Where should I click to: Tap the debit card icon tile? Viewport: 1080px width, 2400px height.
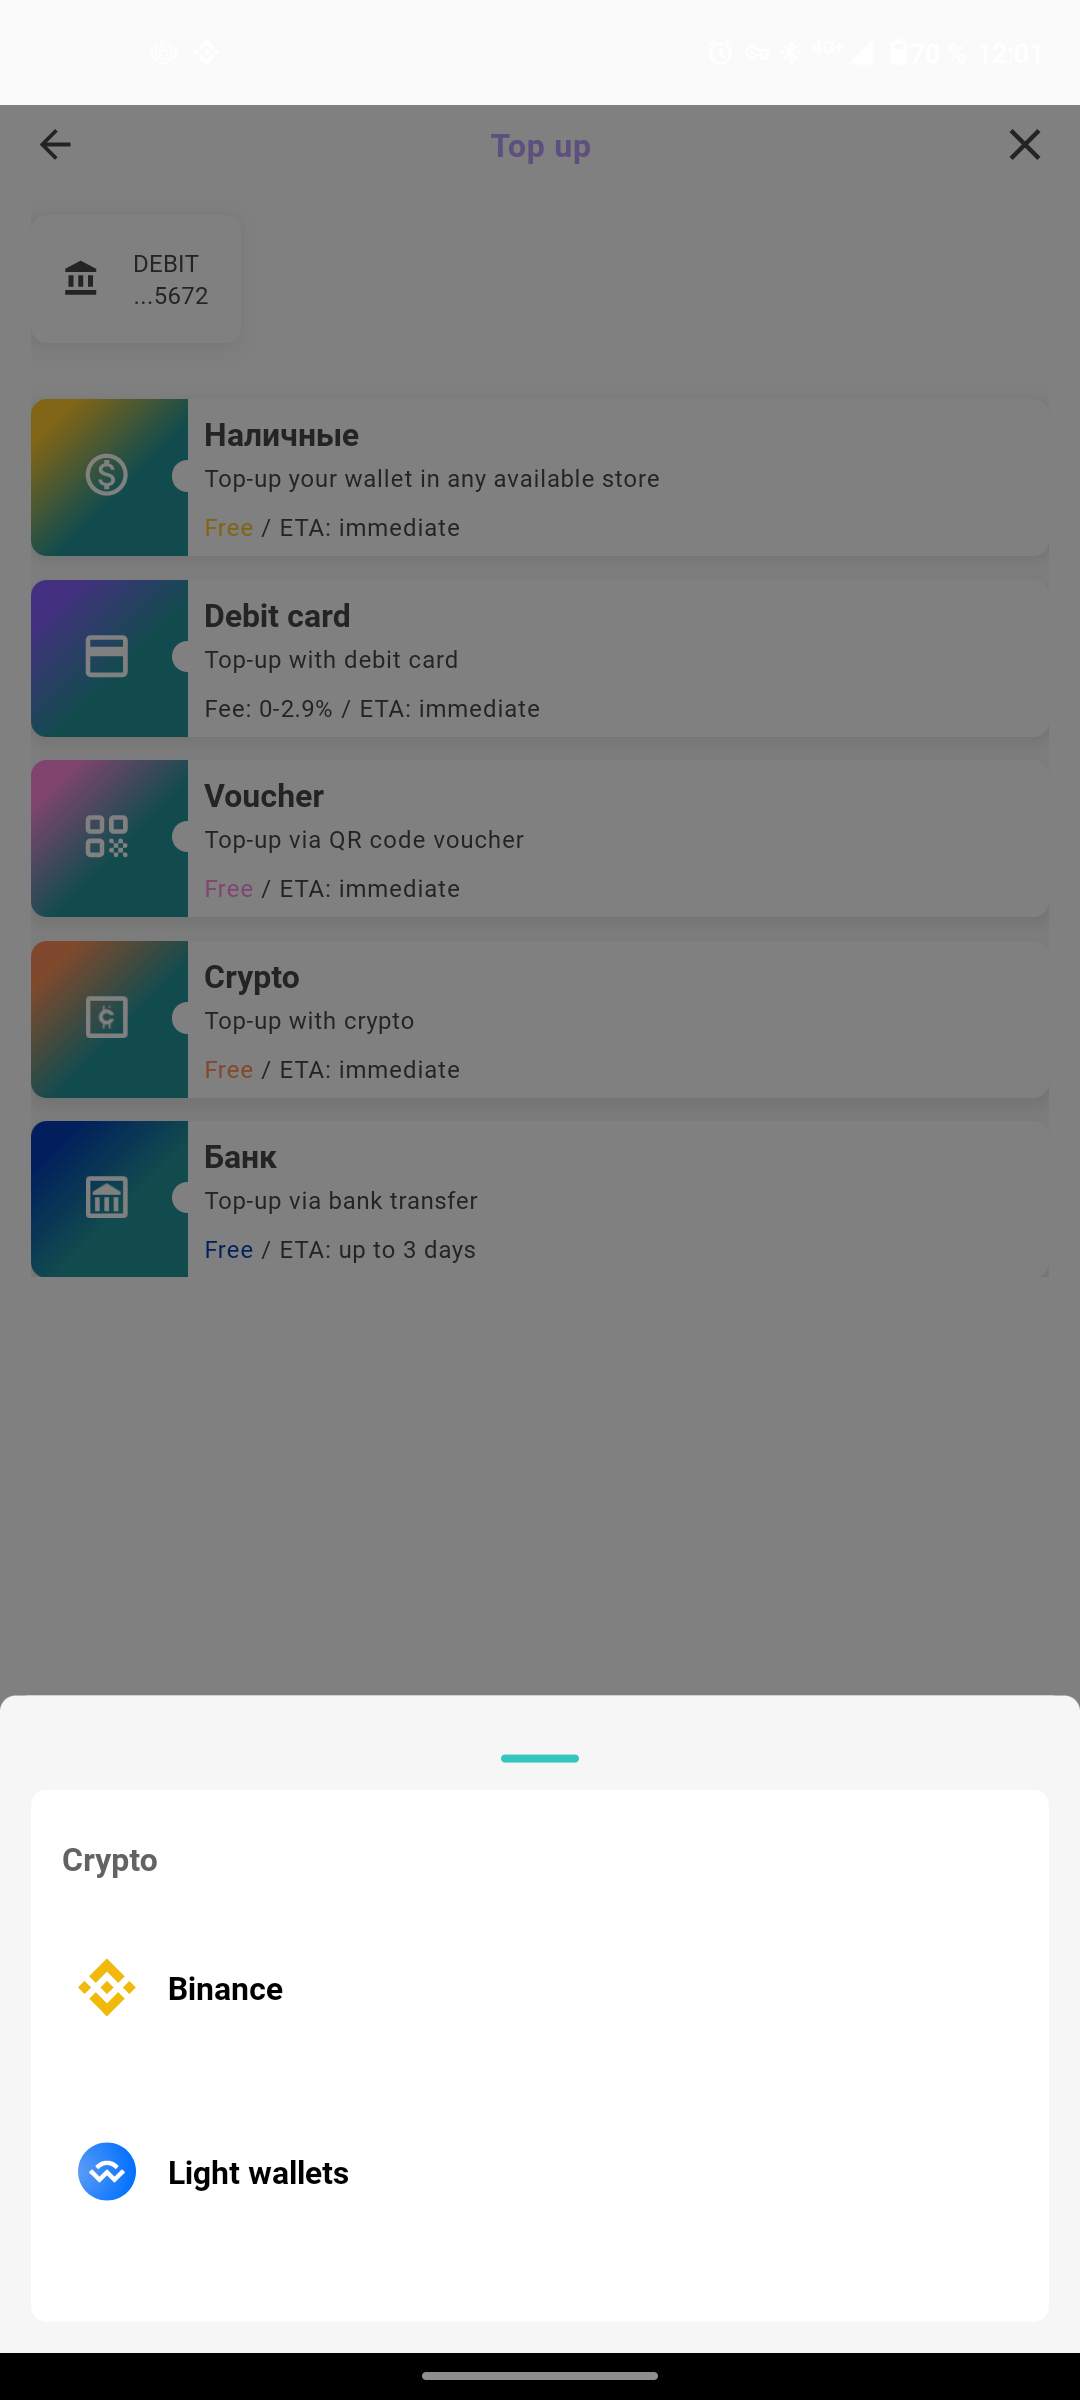point(108,658)
